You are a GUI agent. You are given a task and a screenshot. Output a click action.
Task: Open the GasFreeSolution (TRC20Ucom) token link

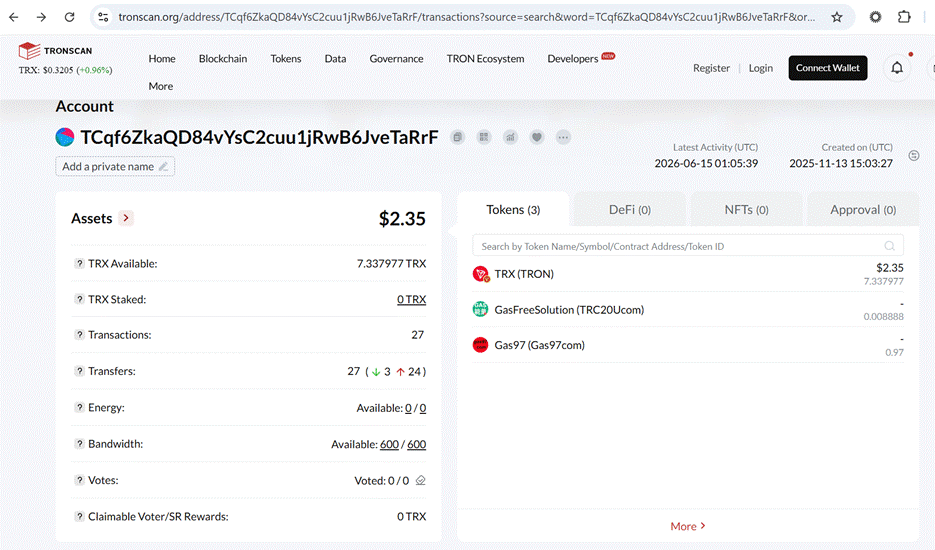click(569, 310)
